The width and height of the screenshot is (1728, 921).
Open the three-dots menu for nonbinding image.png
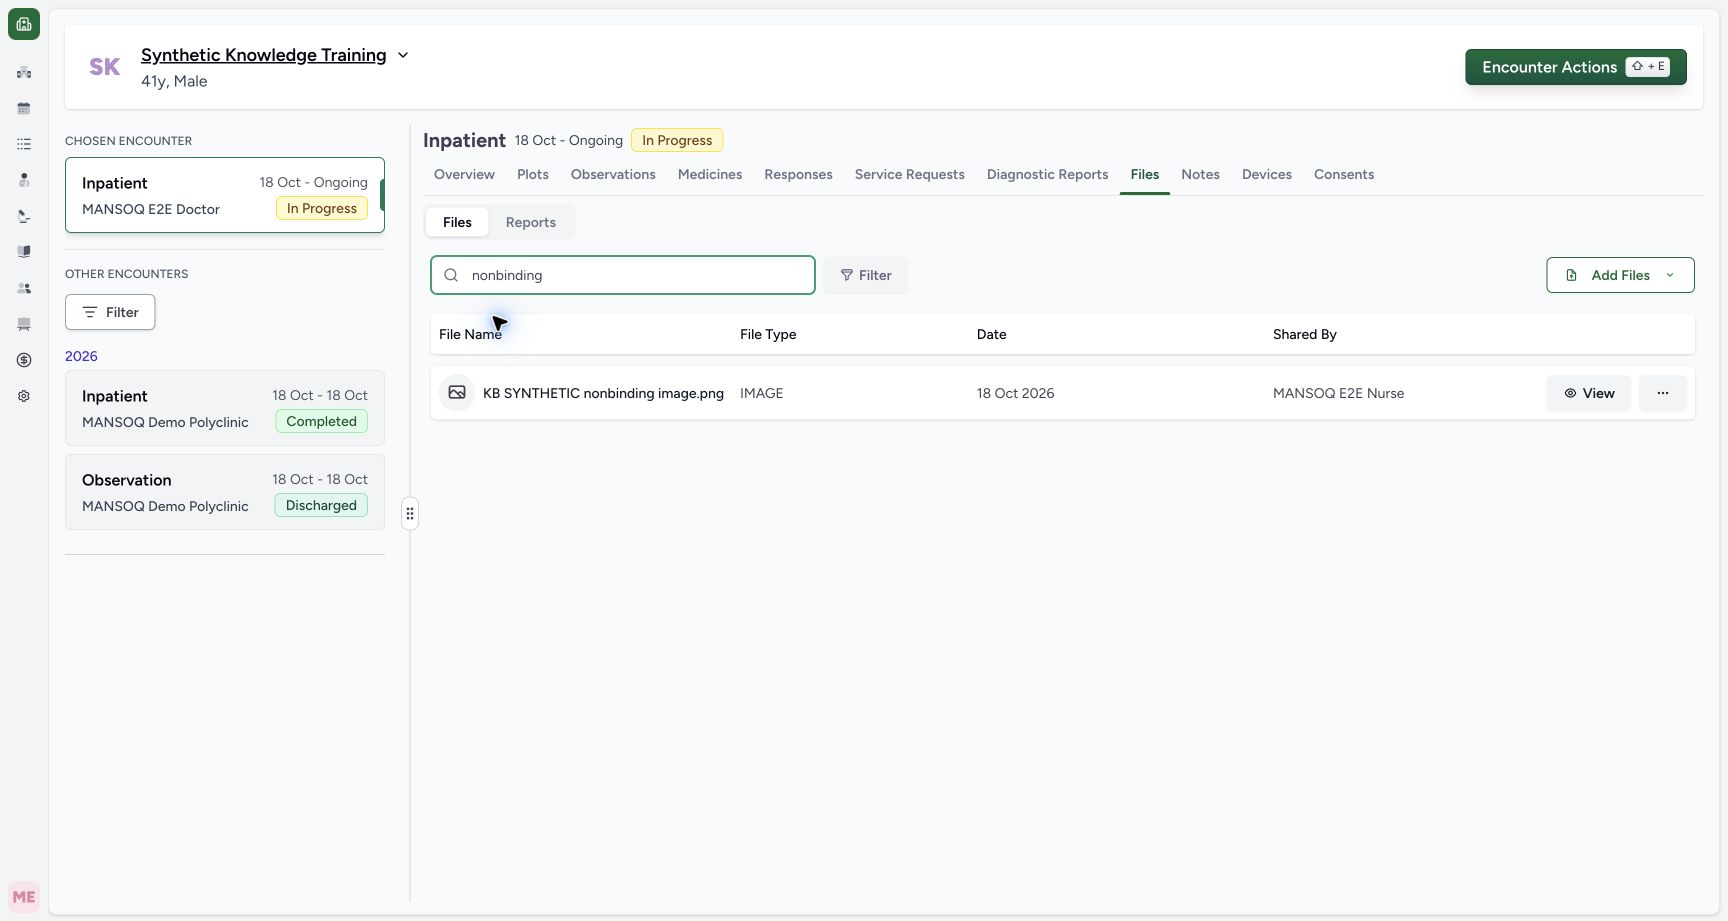pyautogui.click(x=1663, y=393)
